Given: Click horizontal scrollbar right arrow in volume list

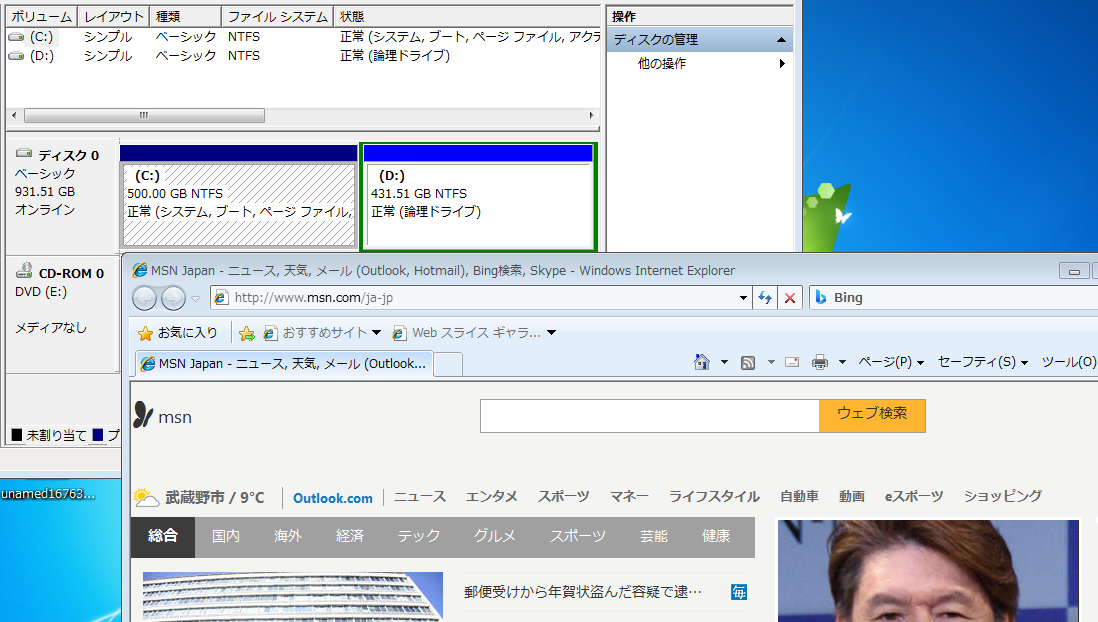Looking at the screenshot, I should pos(592,116).
